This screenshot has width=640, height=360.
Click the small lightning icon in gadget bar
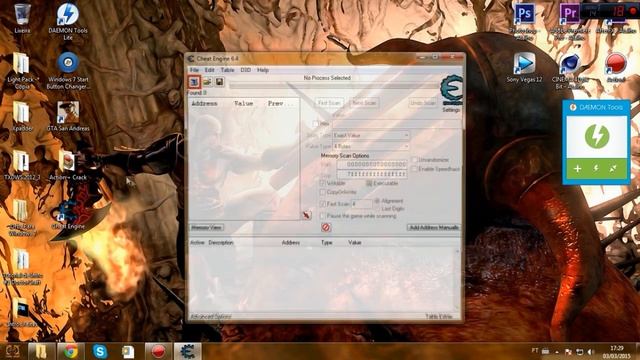click(x=596, y=168)
